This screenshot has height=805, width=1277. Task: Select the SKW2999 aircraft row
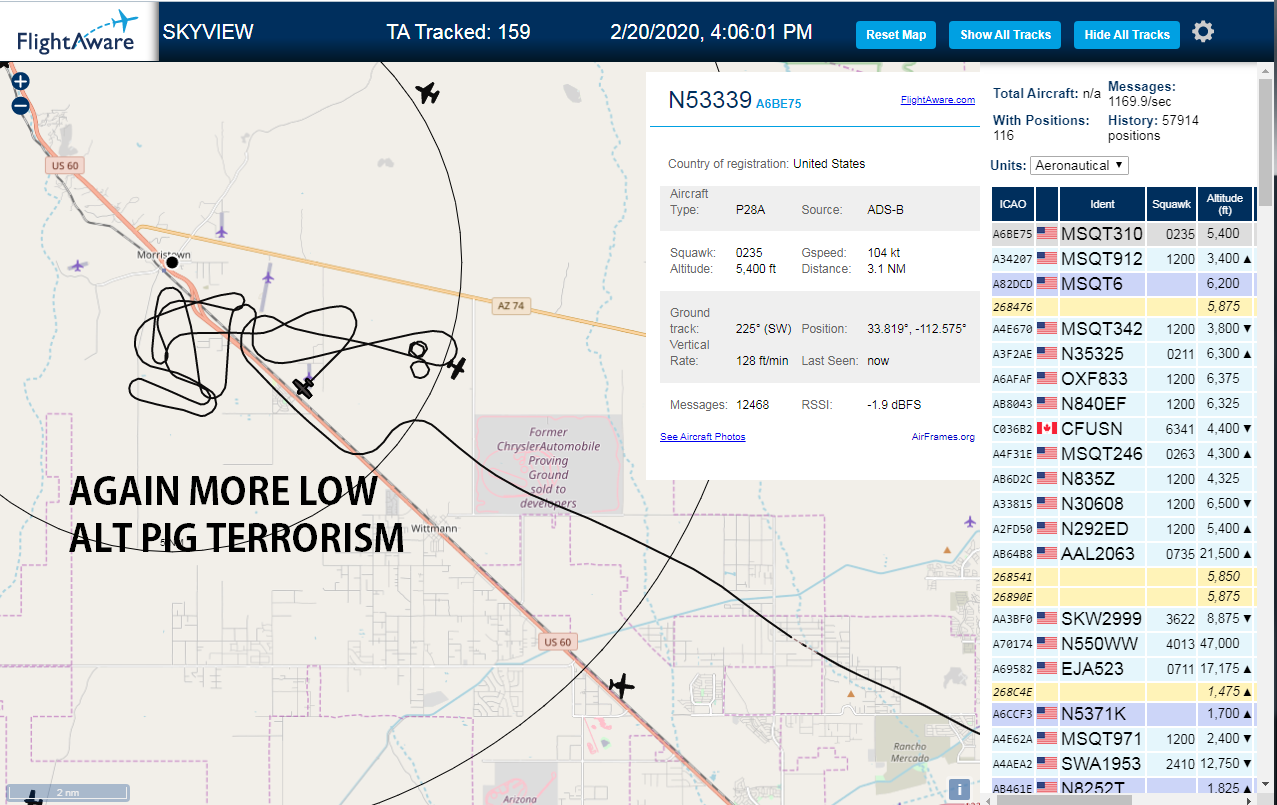click(x=1122, y=618)
